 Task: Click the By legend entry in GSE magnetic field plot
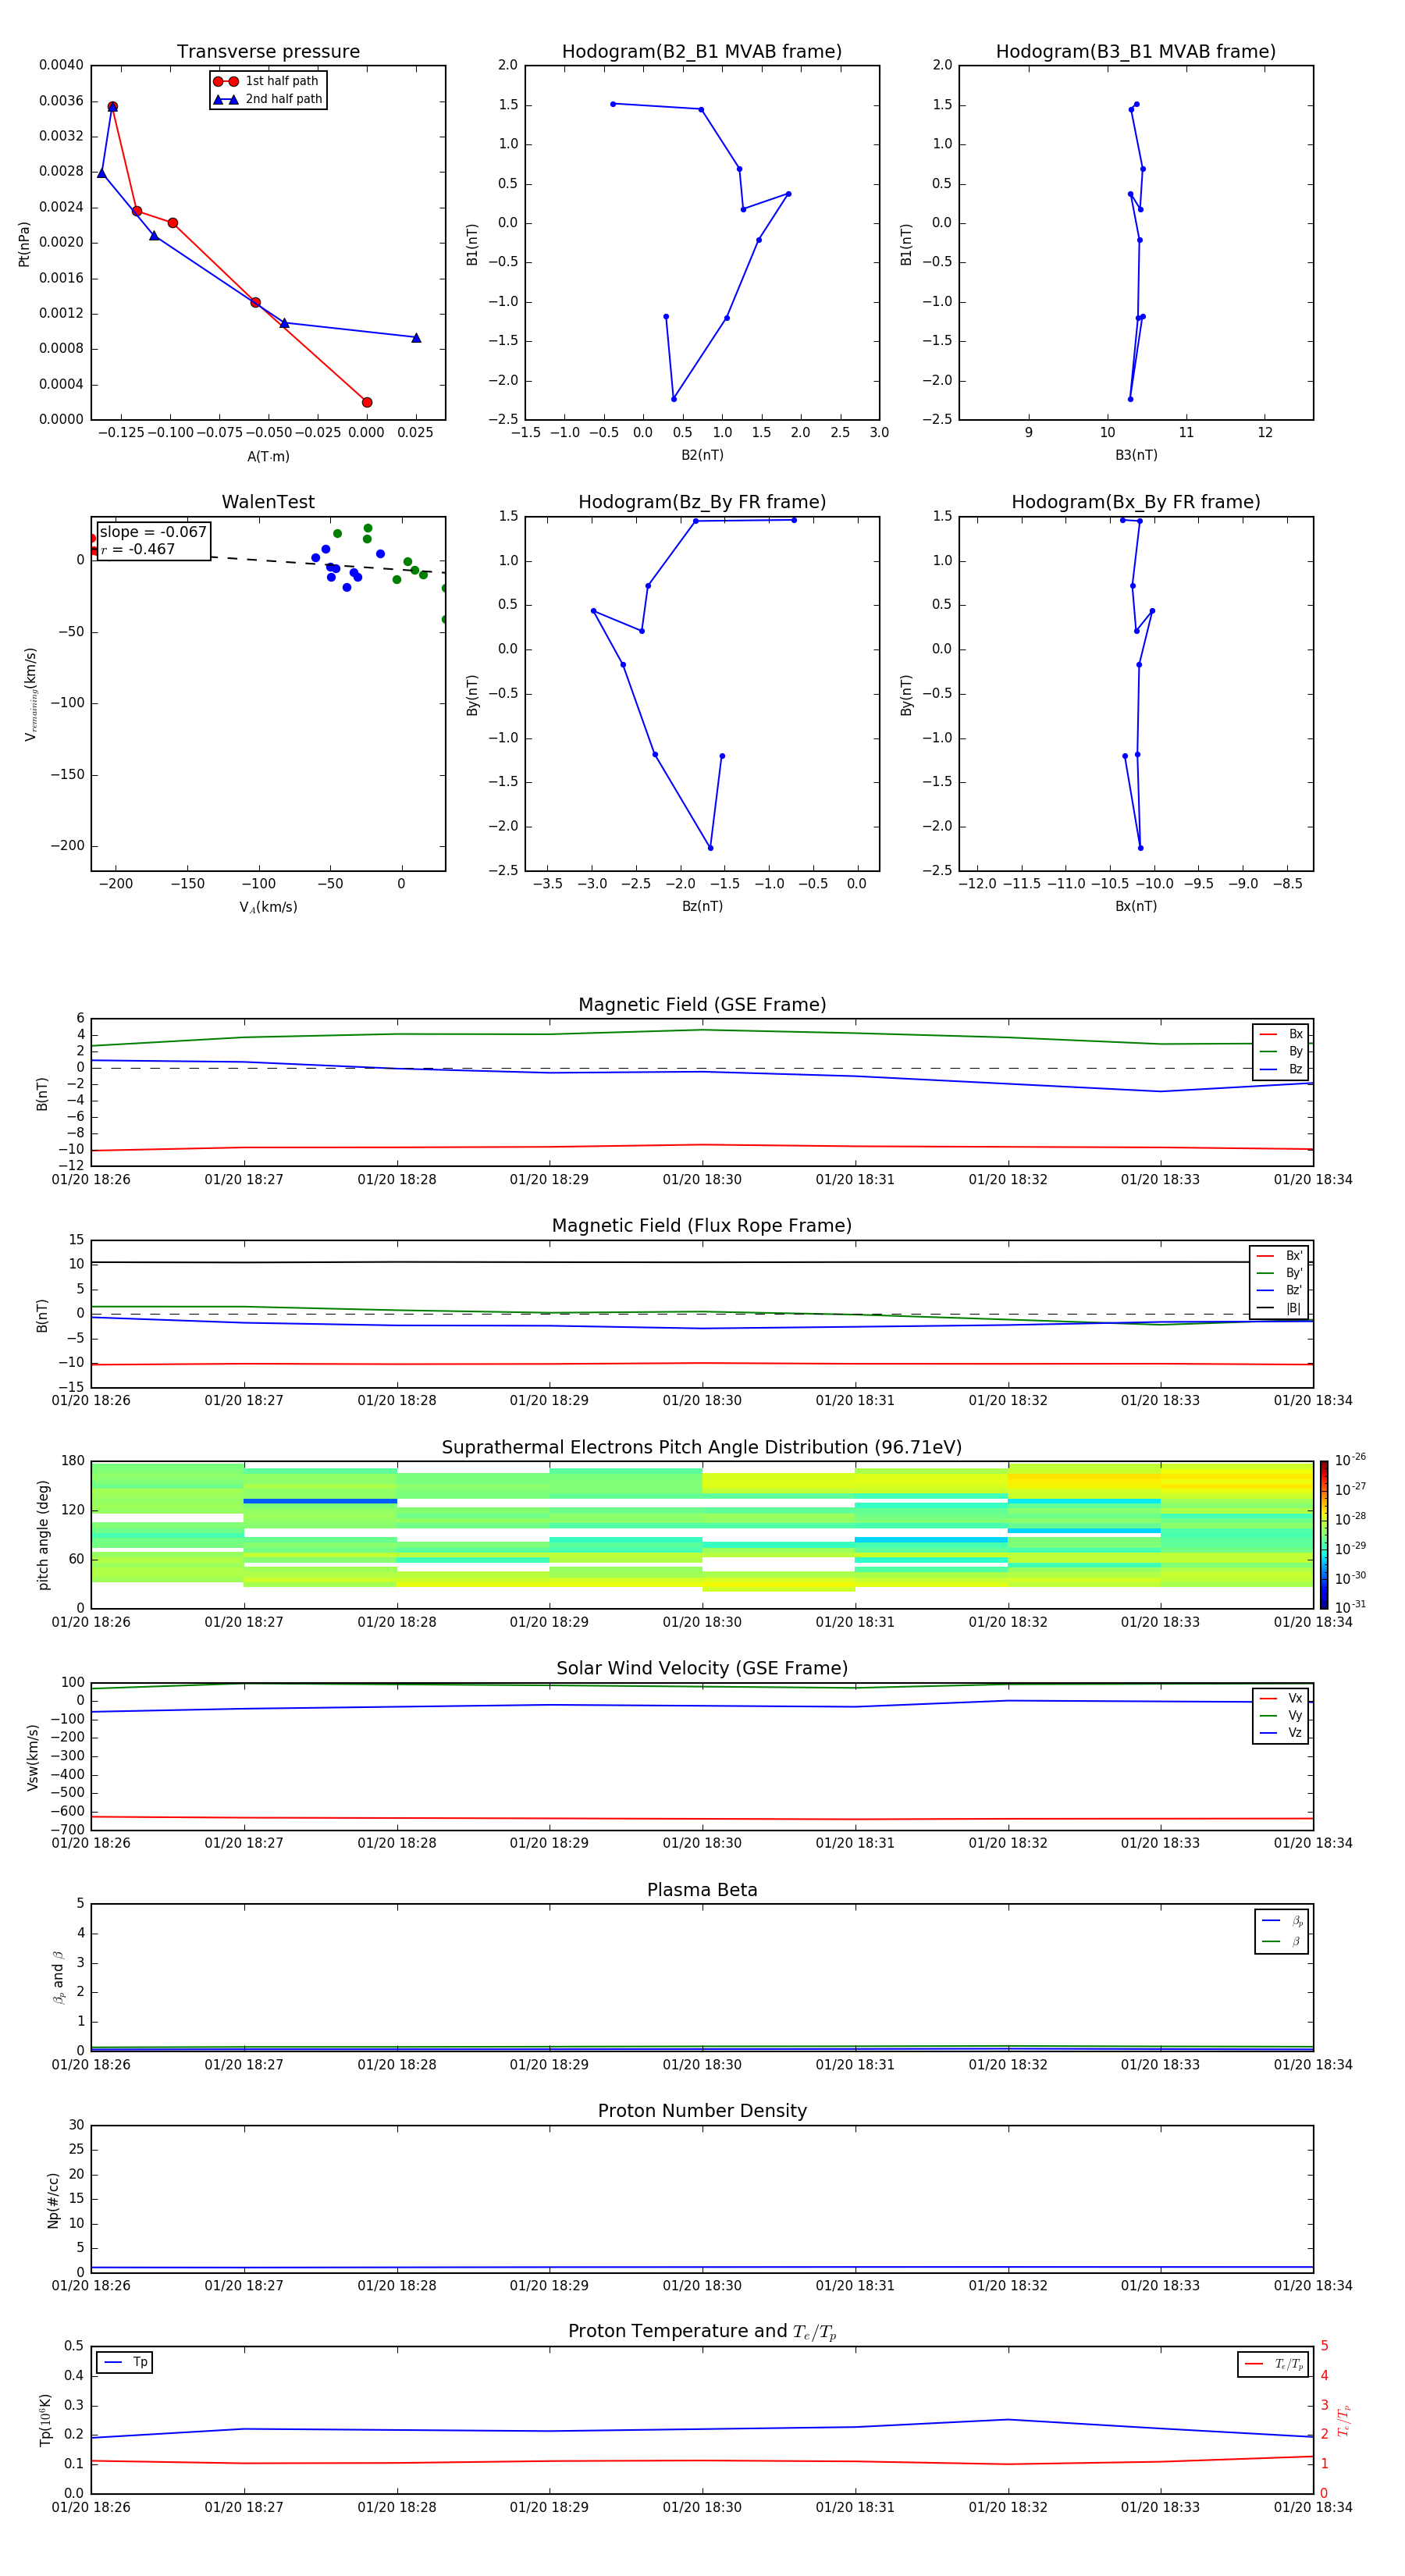coord(1281,1052)
